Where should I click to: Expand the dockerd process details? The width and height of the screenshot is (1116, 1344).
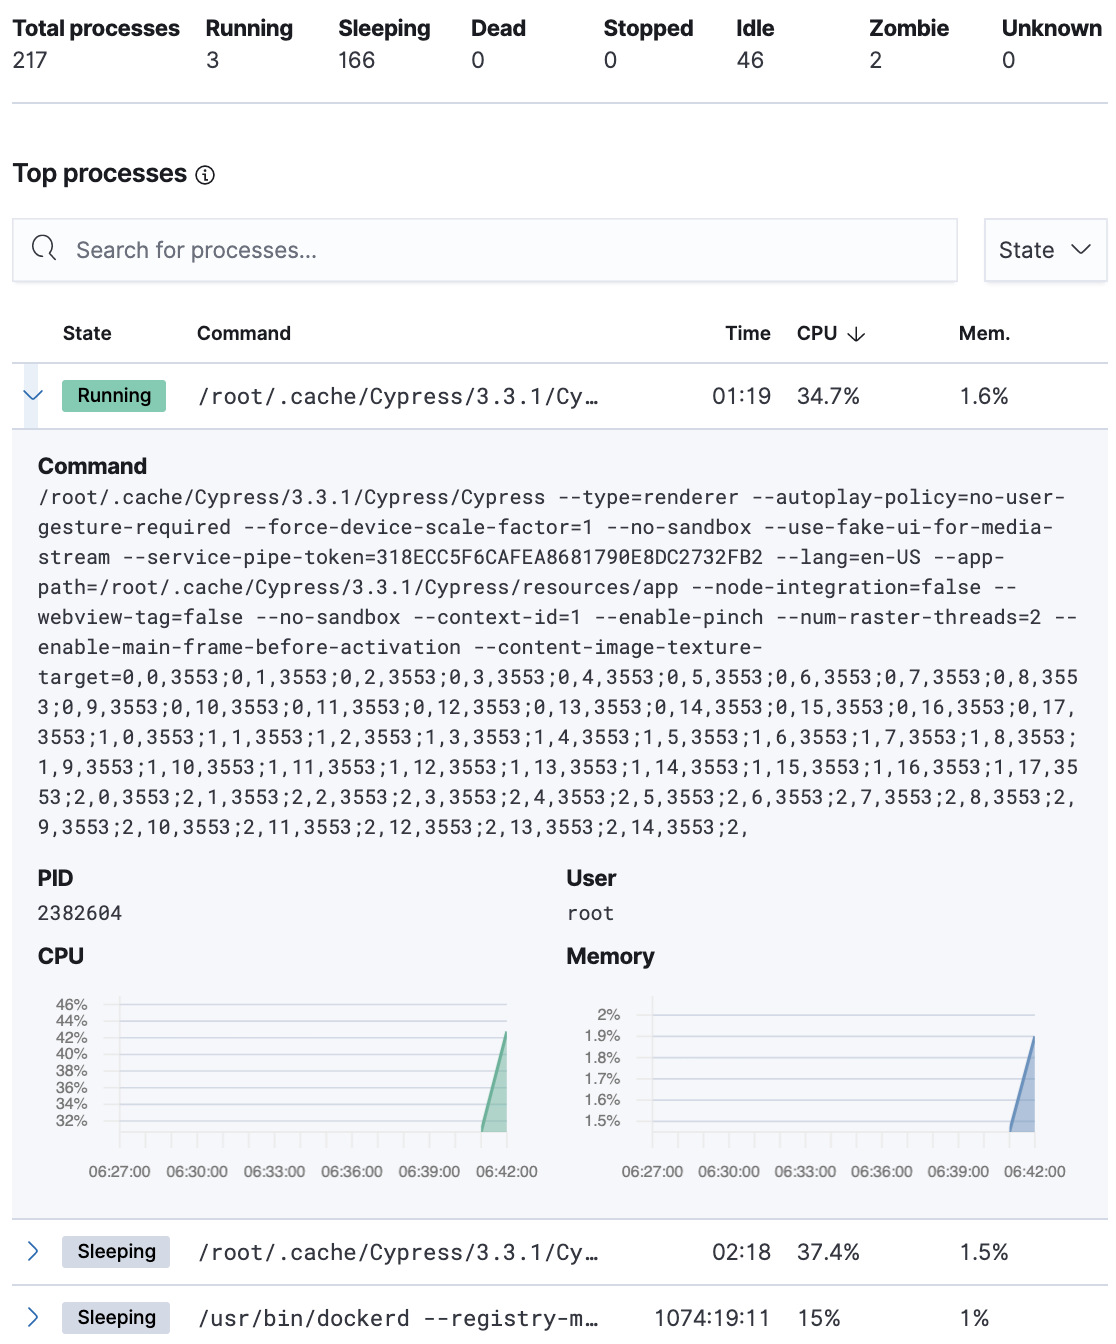pos(33,1317)
